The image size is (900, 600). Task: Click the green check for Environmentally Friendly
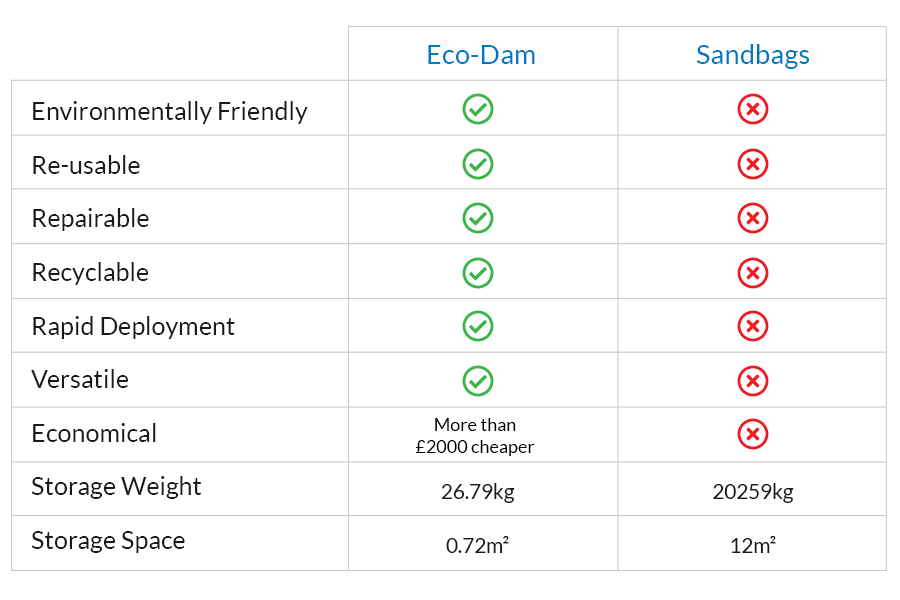478,109
